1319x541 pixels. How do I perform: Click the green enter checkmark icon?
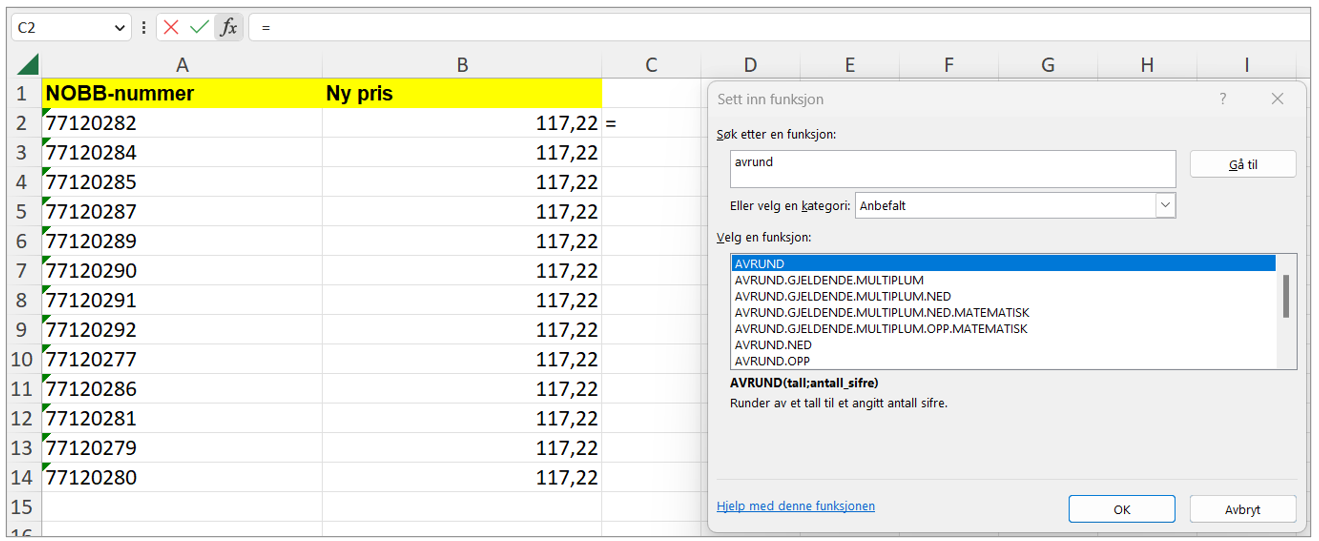coord(200,27)
